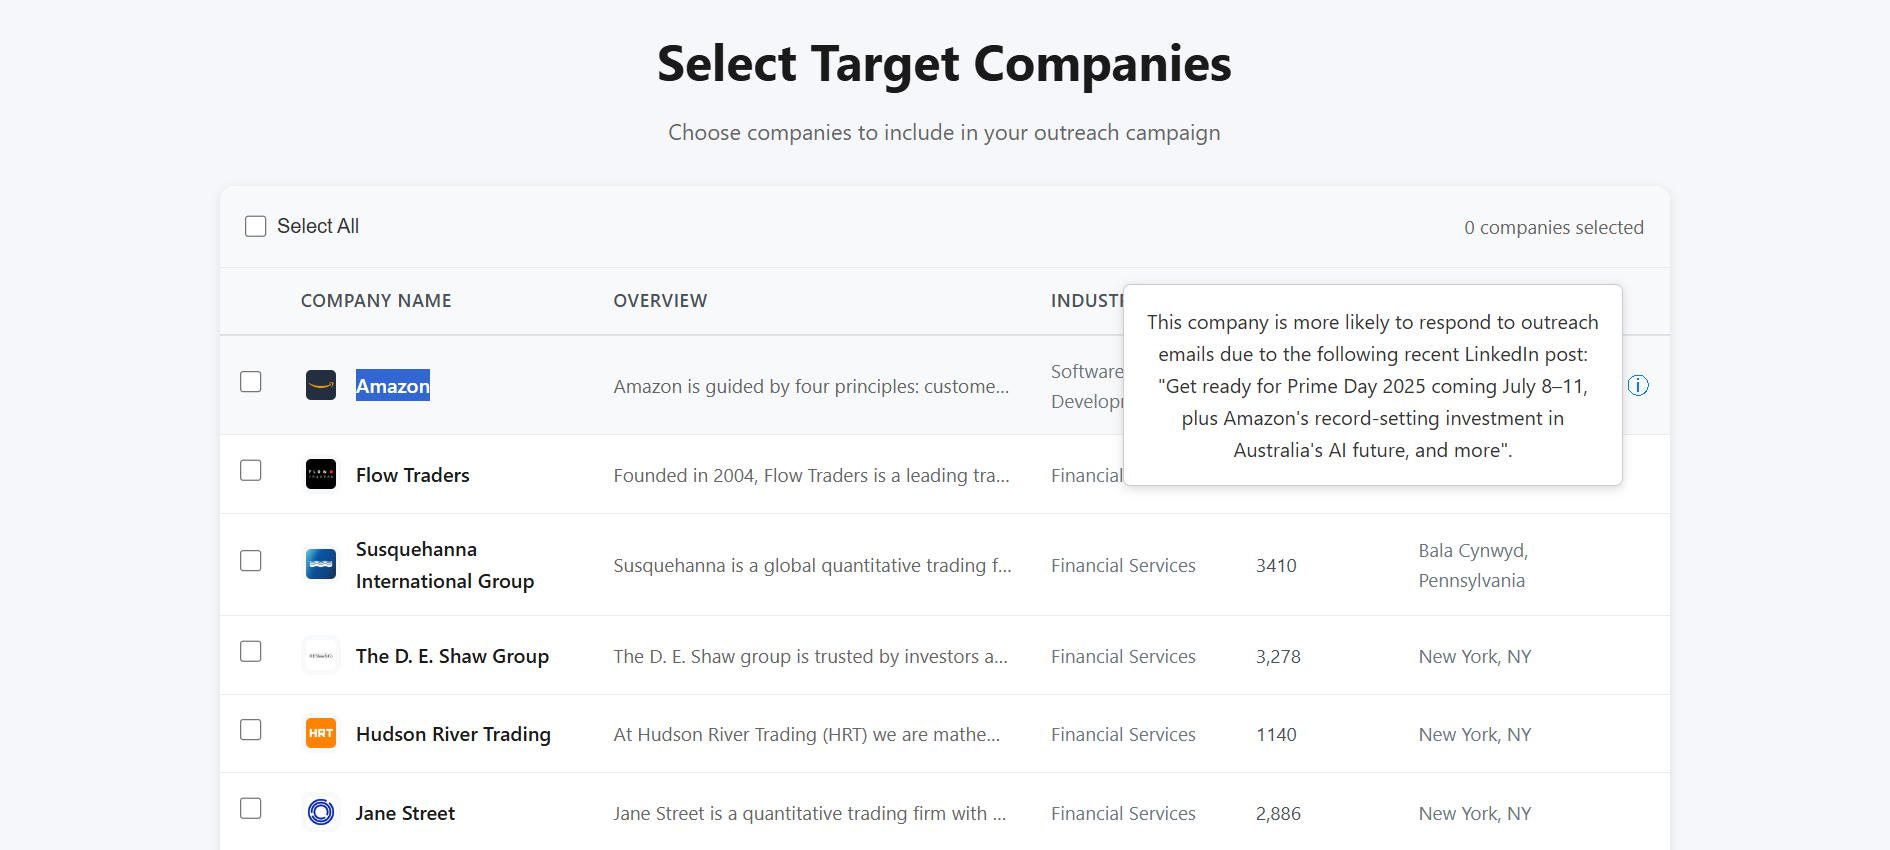Click the blue info icon in Amazon row
1890x850 pixels.
click(1638, 385)
